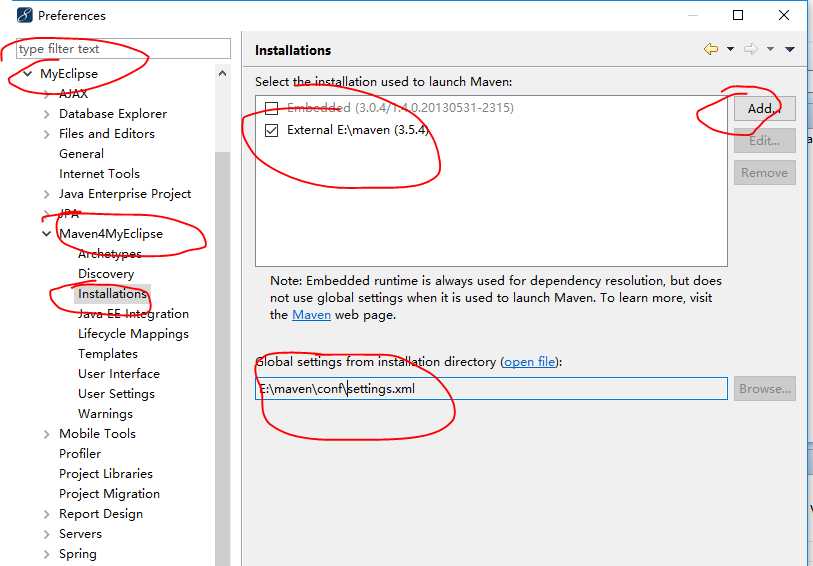Select the Maven4MyEclipse tree item
Image resolution: width=813 pixels, height=566 pixels.
click(x=111, y=234)
